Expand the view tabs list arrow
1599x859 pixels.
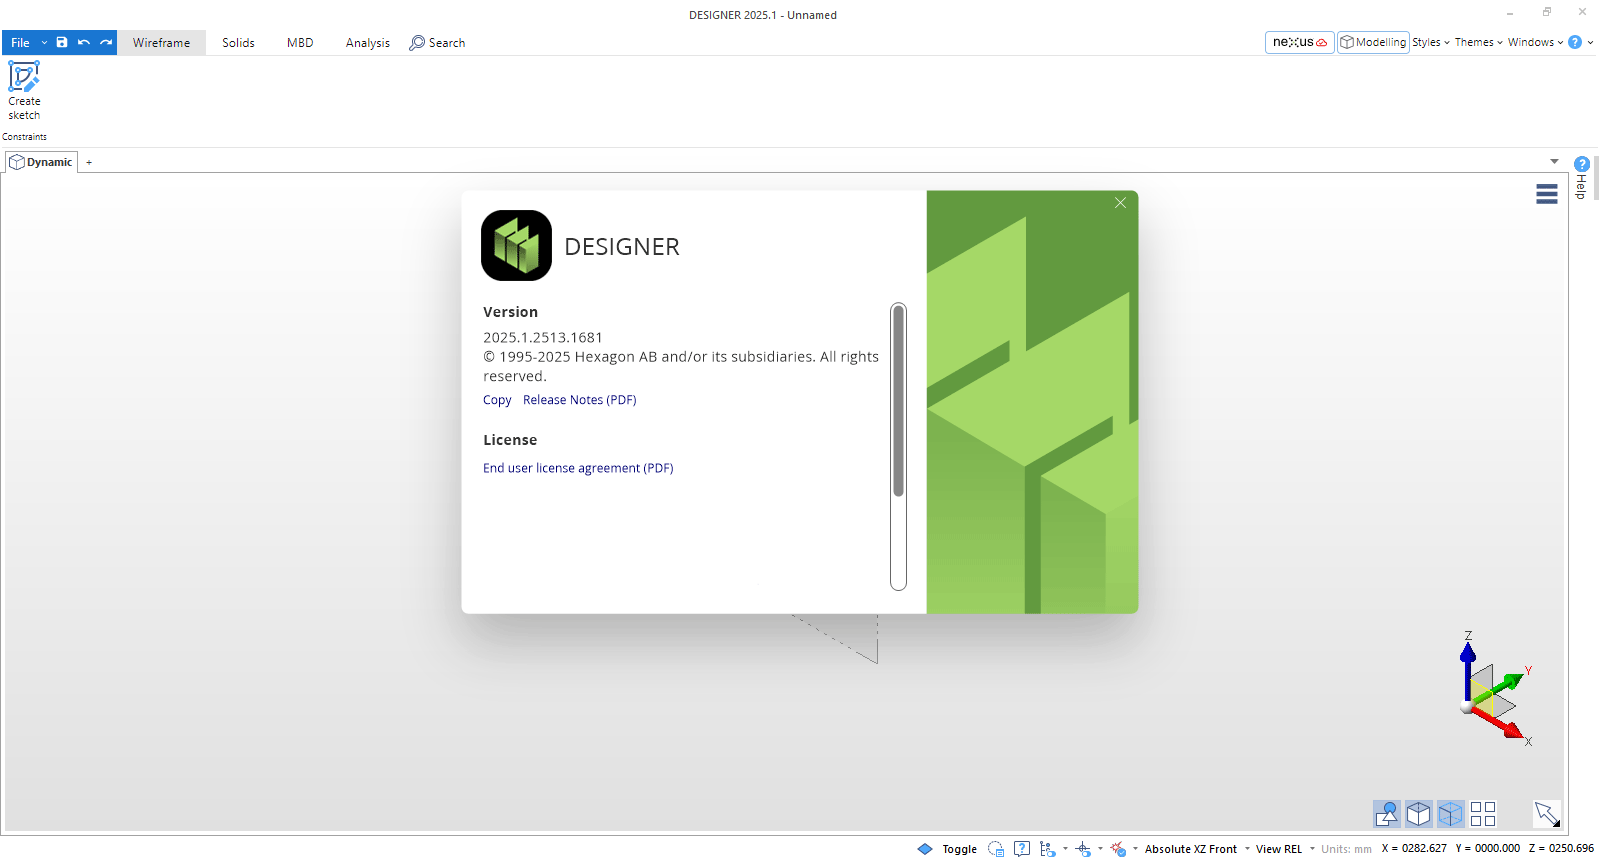point(1554,161)
